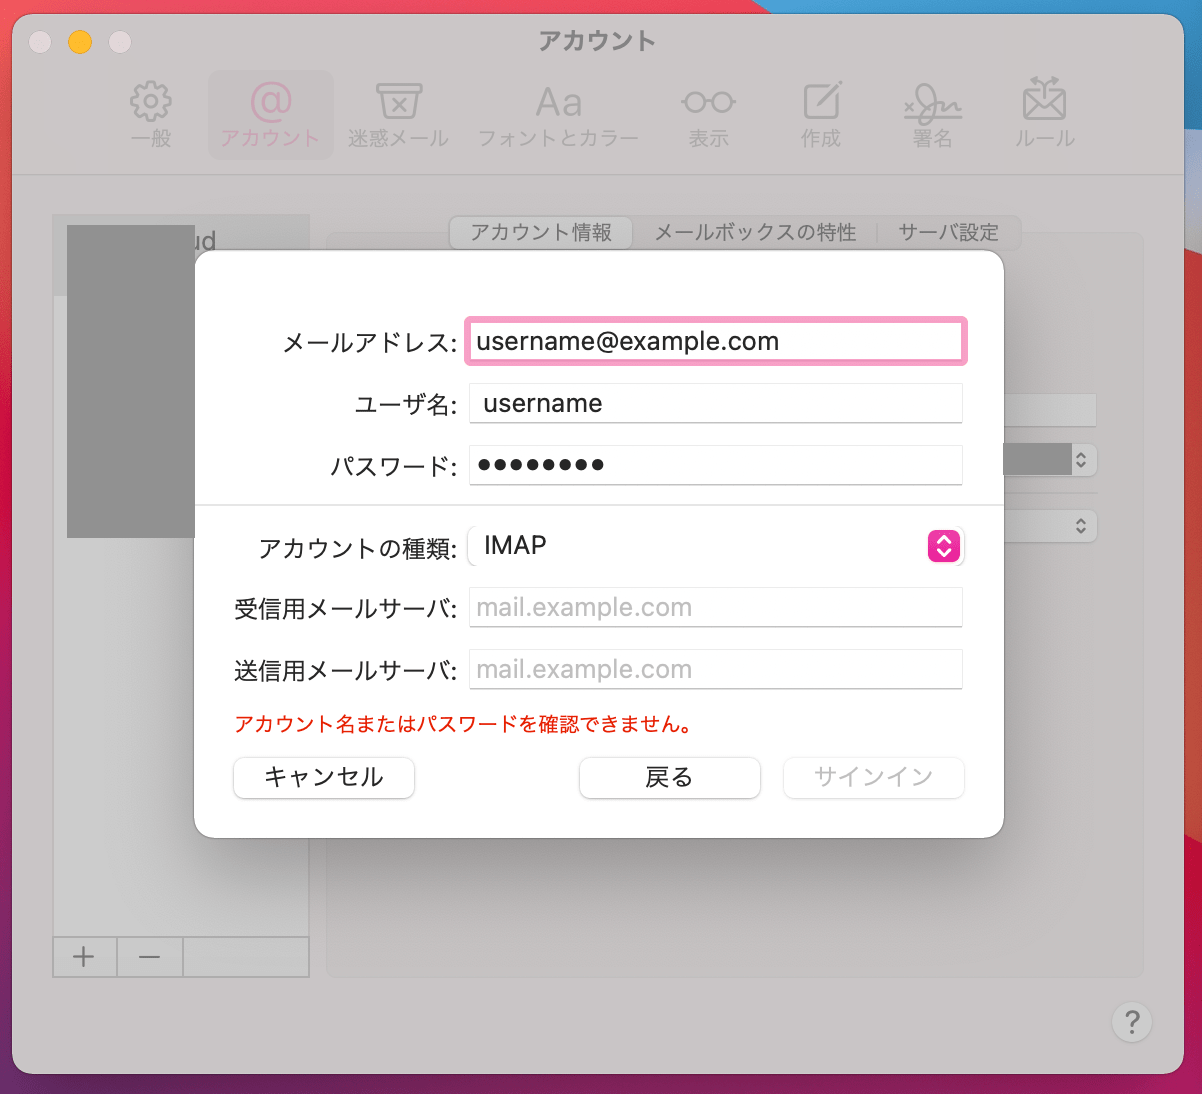
Task: Open the 迷惑メール (Junk Mail) settings
Action: point(397,113)
